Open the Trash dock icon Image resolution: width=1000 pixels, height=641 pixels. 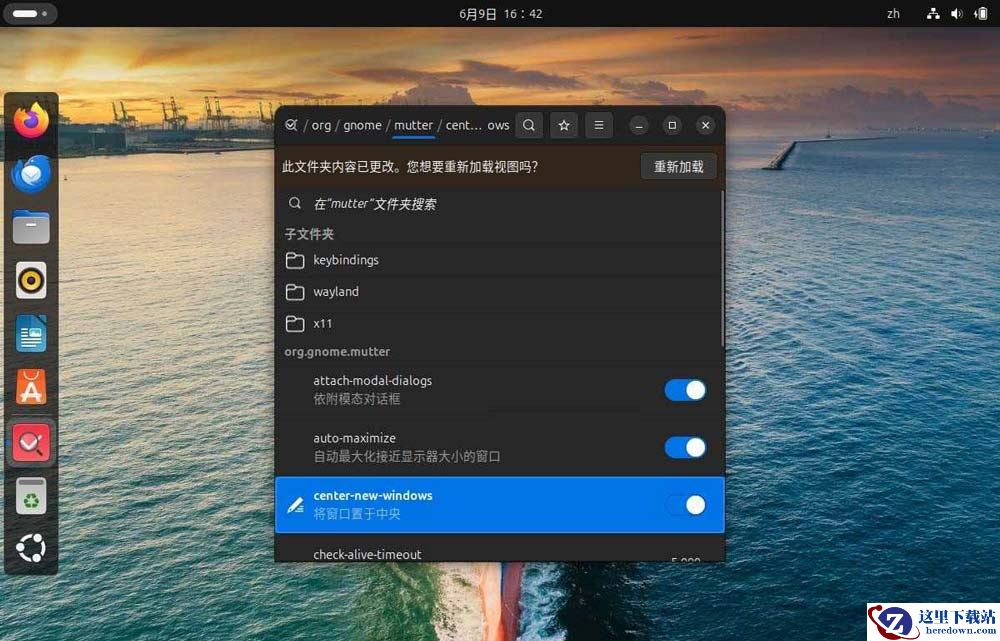point(31,496)
